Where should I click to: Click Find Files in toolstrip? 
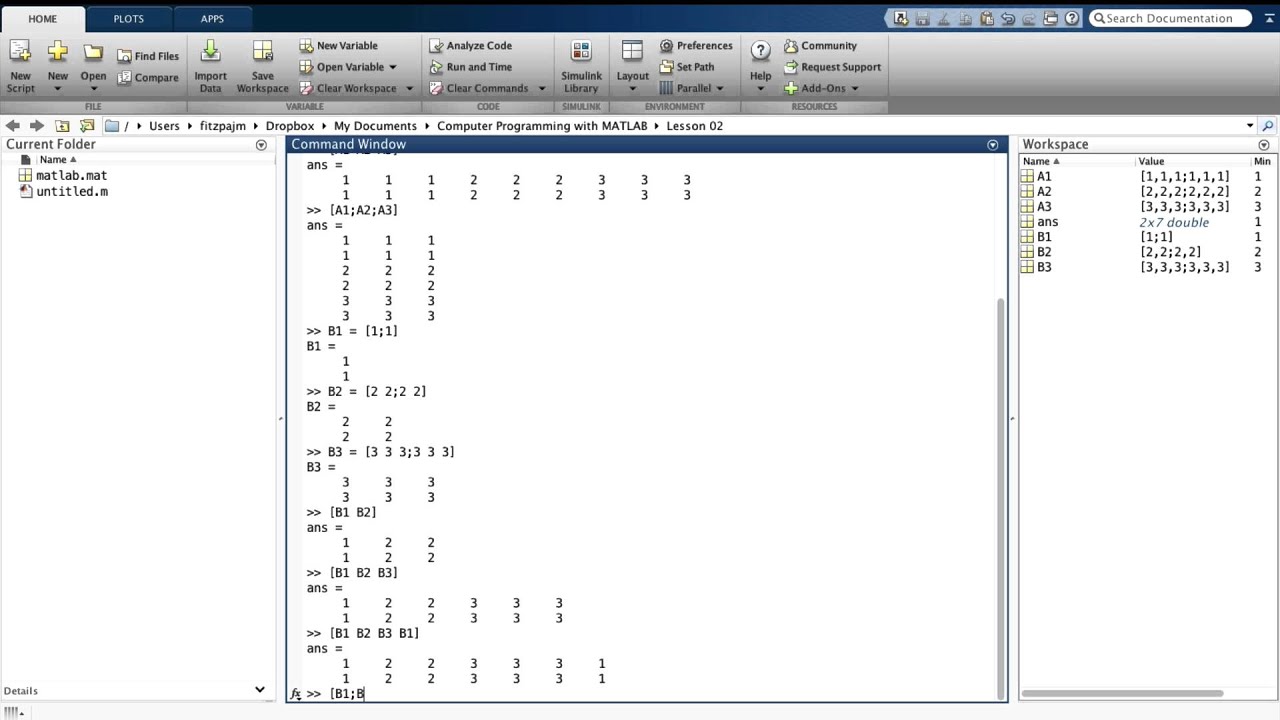click(x=148, y=56)
